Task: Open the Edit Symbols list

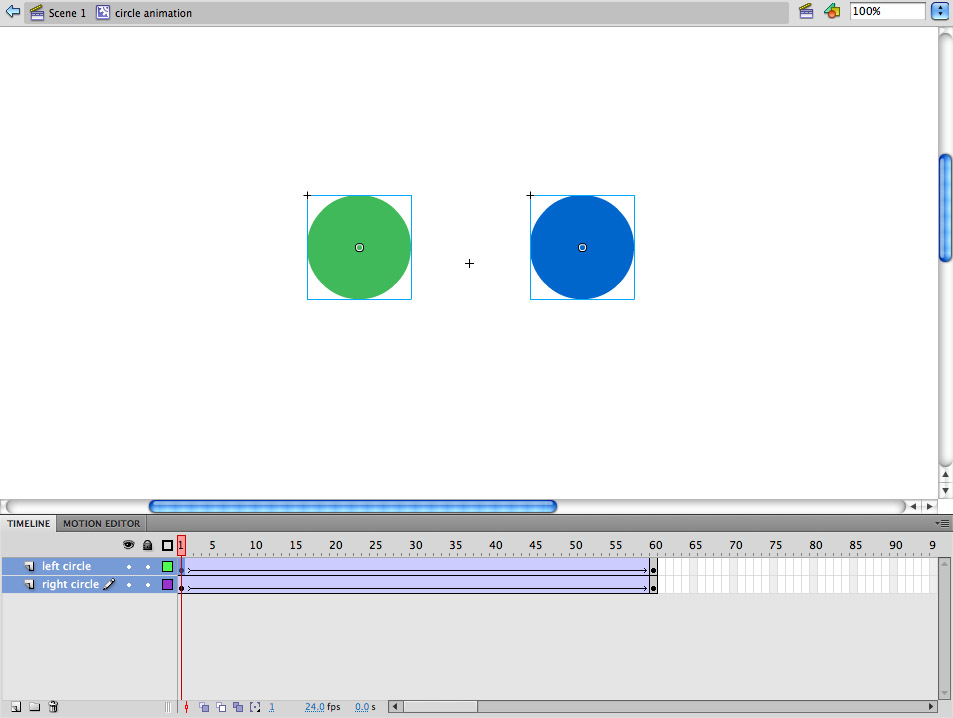Action: [x=832, y=11]
